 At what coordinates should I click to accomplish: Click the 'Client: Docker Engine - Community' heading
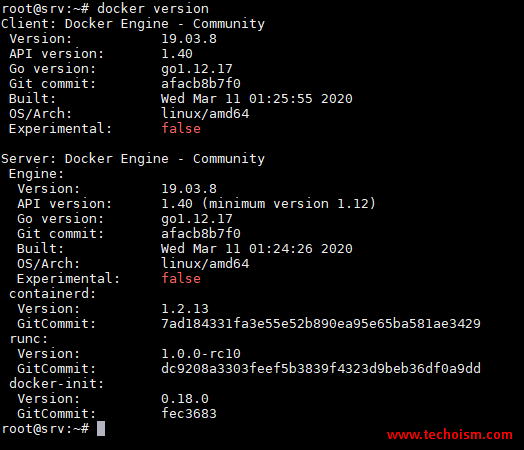(133, 24)
